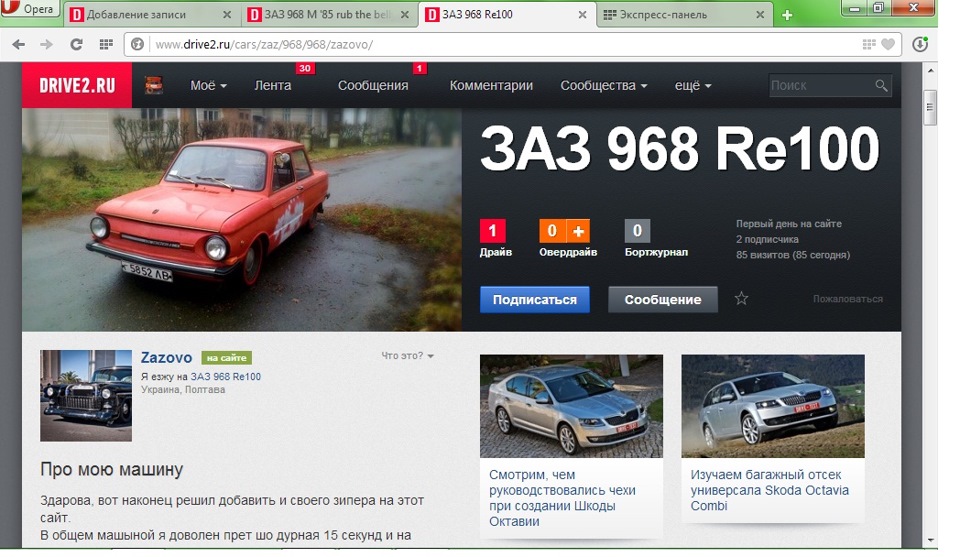The width and height of the screenshot is (960, 557).
Task: Click the scrollbar down arrow
Action: (931, 541)
